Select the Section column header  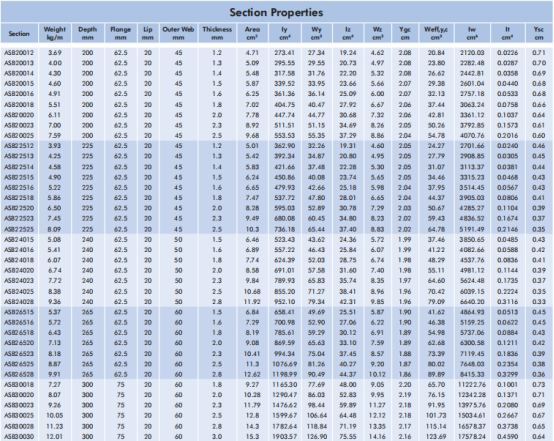tap(19, 34)
